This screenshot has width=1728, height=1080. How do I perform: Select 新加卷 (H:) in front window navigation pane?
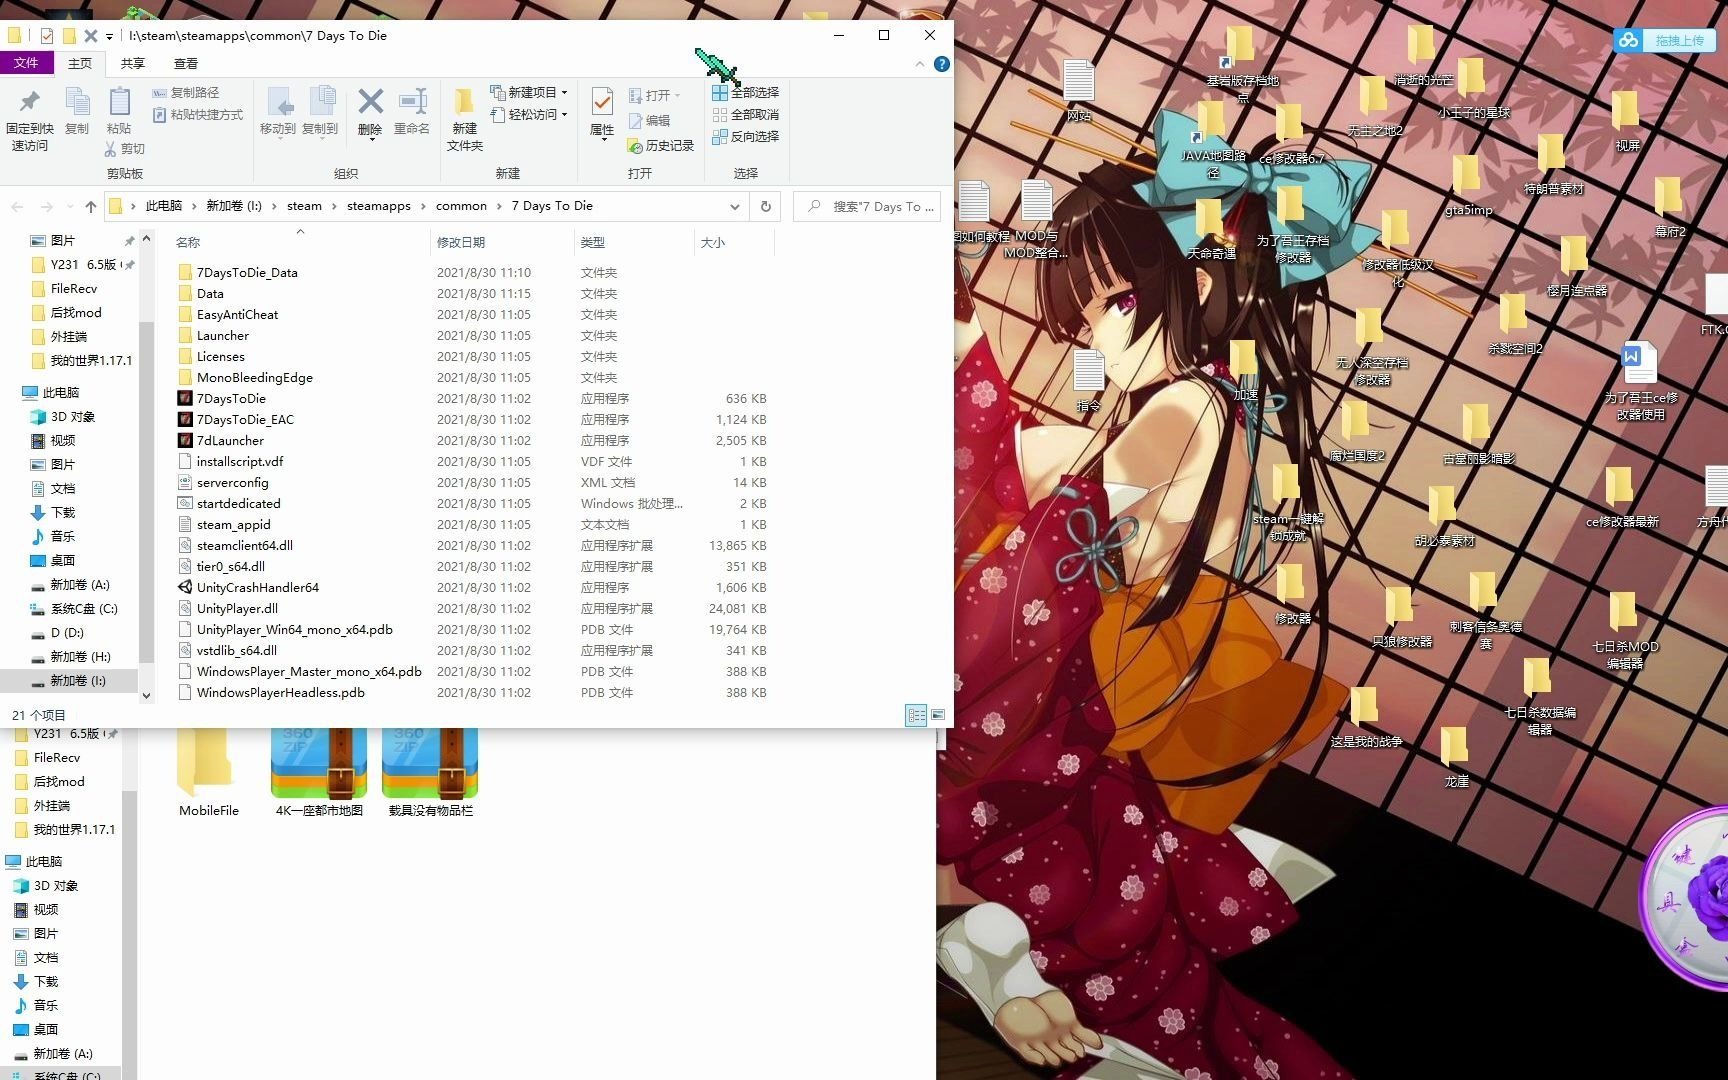point(80,656)
